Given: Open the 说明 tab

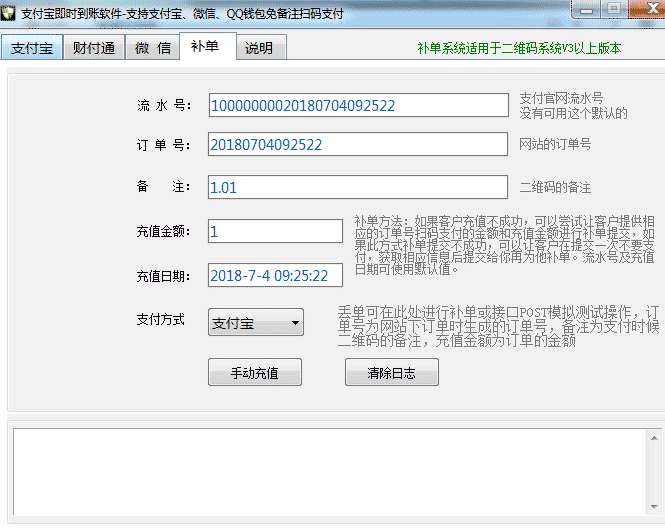Looking at the screenshot, I should (261, 47).
